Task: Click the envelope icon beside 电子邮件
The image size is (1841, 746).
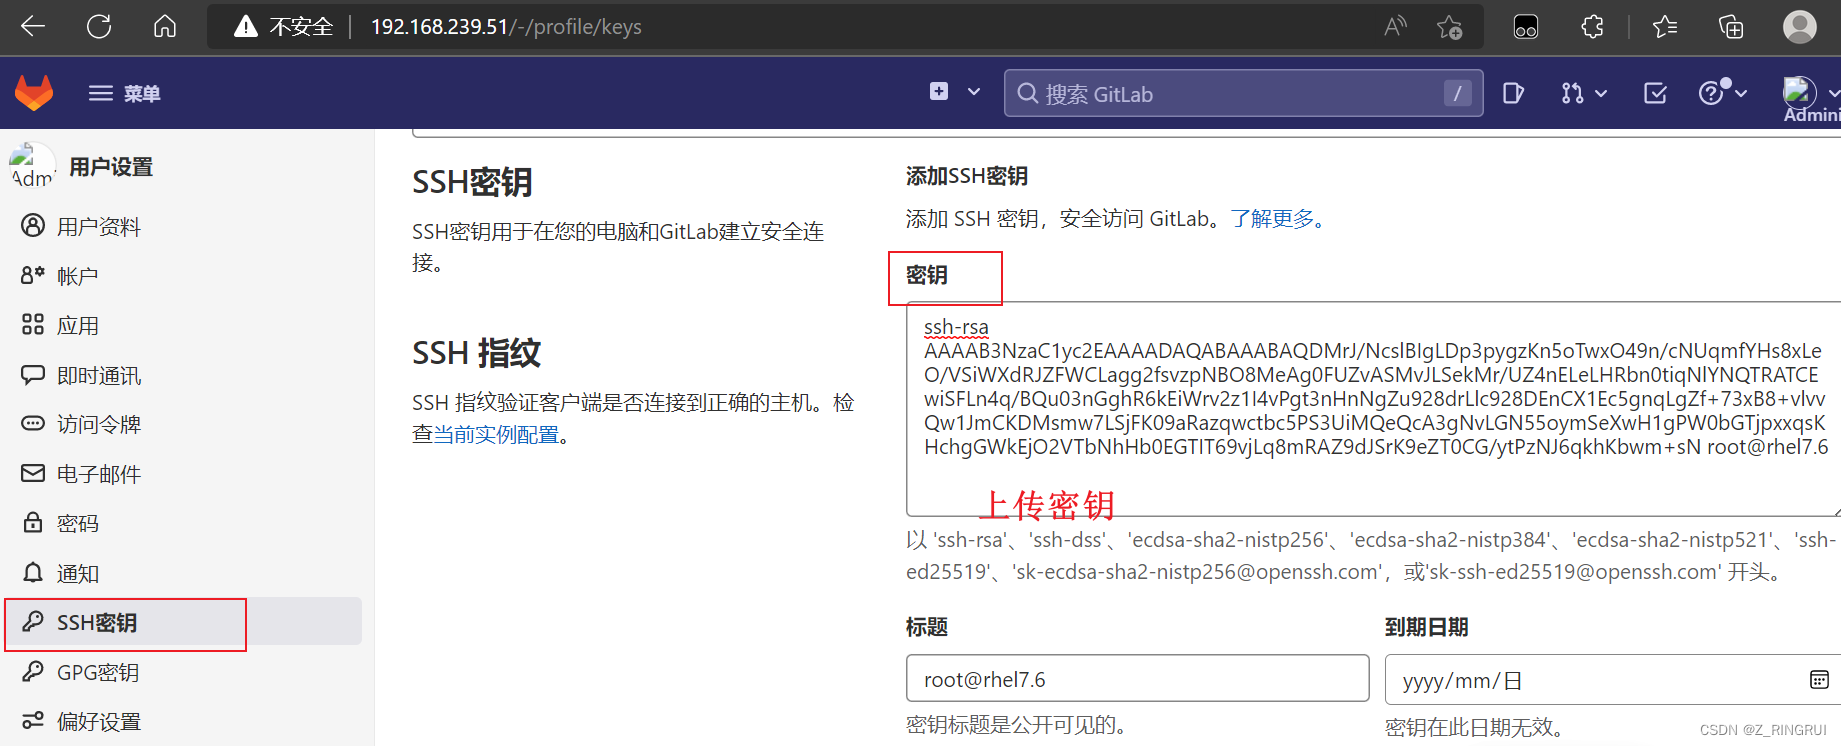Action: [x=33, y=473]
